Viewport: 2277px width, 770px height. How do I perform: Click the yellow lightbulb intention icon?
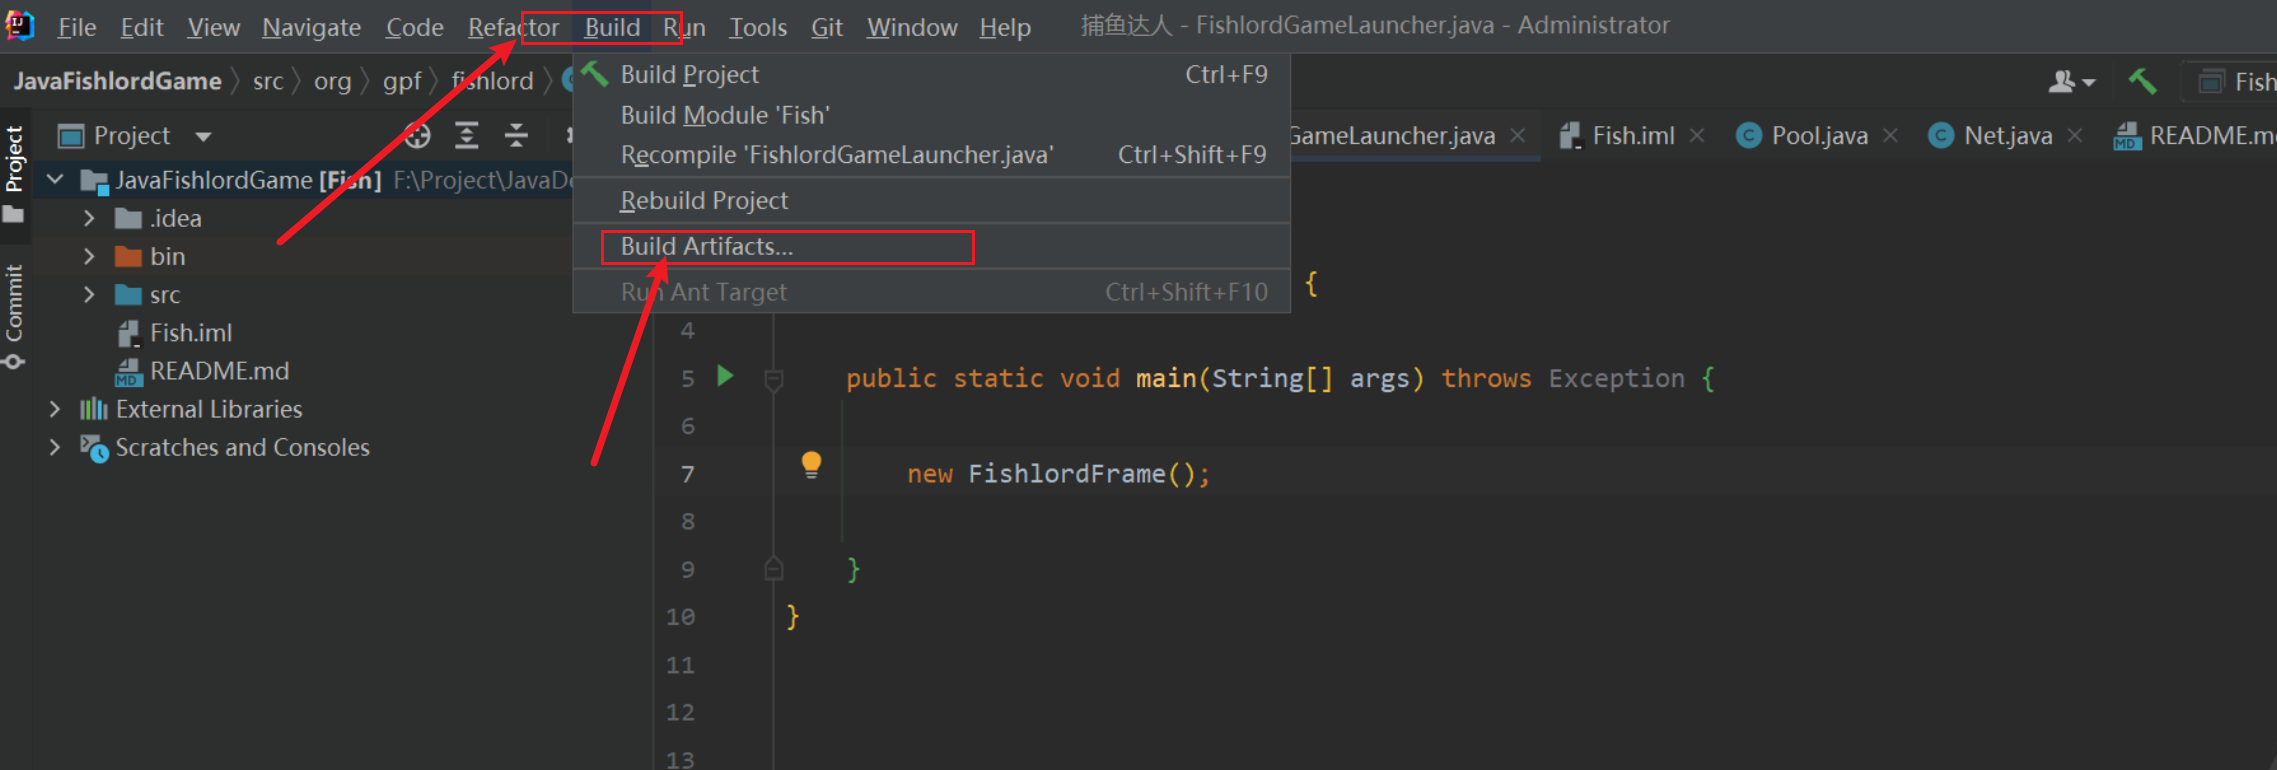(811, 465)
